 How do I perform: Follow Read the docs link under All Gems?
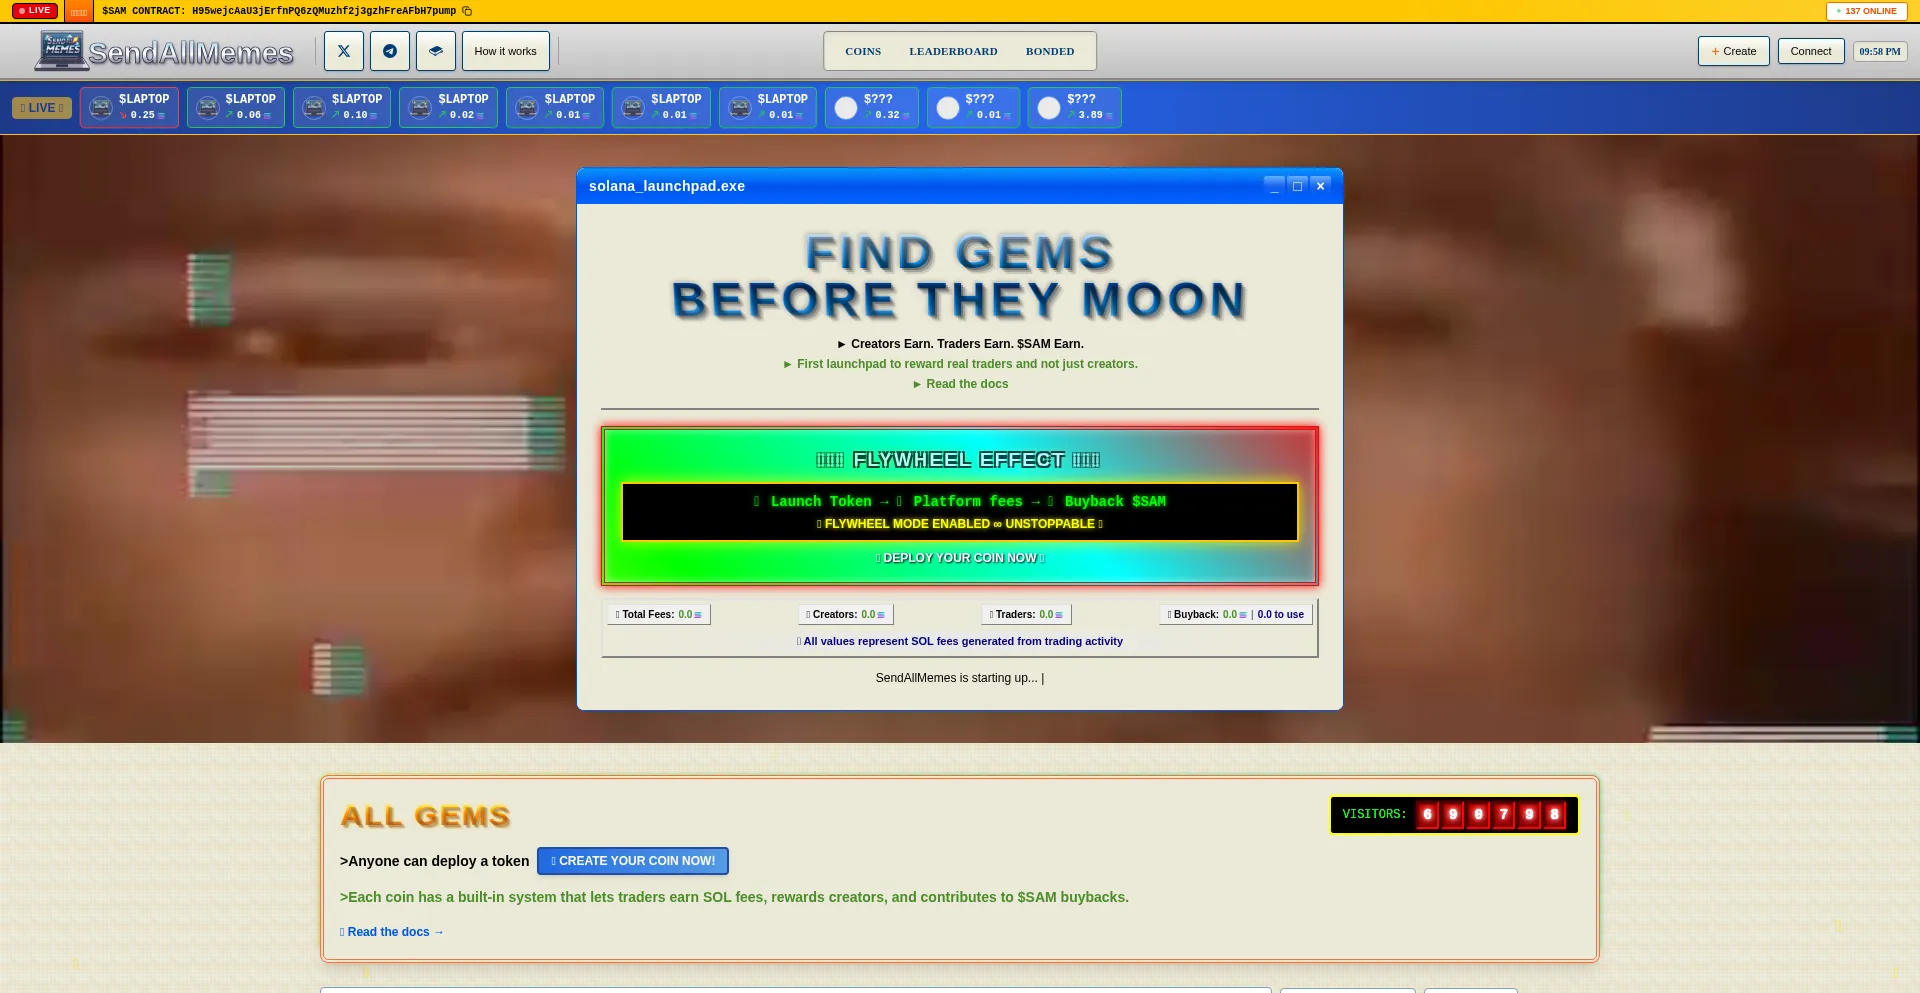392,932
